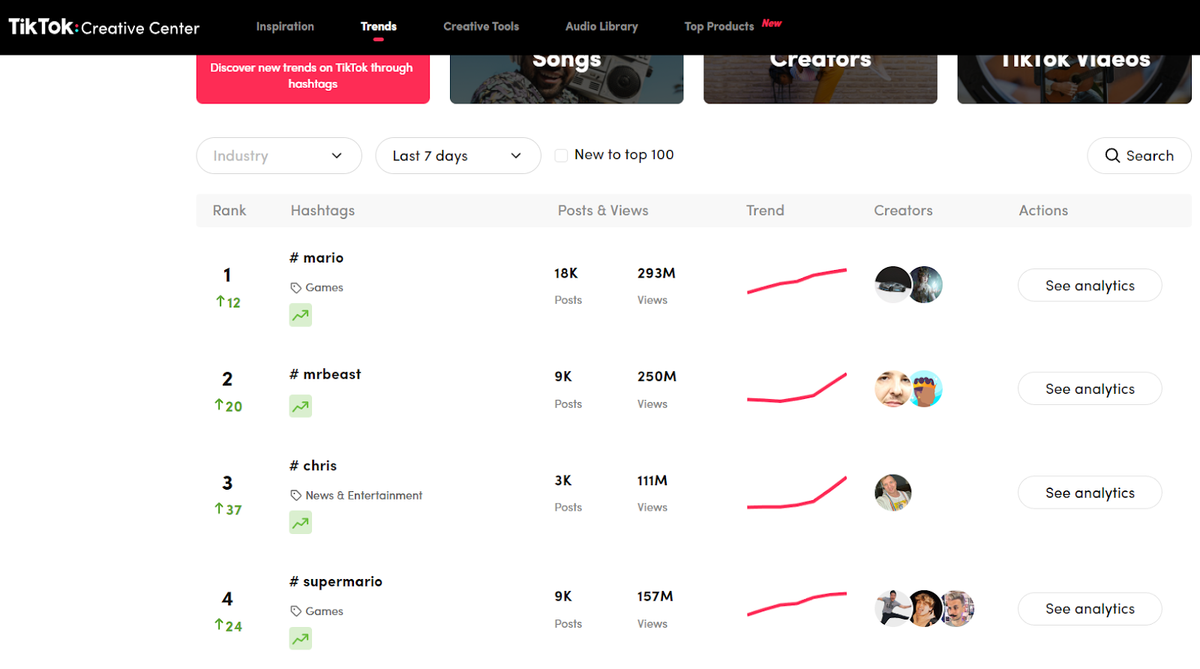Select the Trends menu item
The height and width of the screenshot is (669, 1200).
click(379, 27)
